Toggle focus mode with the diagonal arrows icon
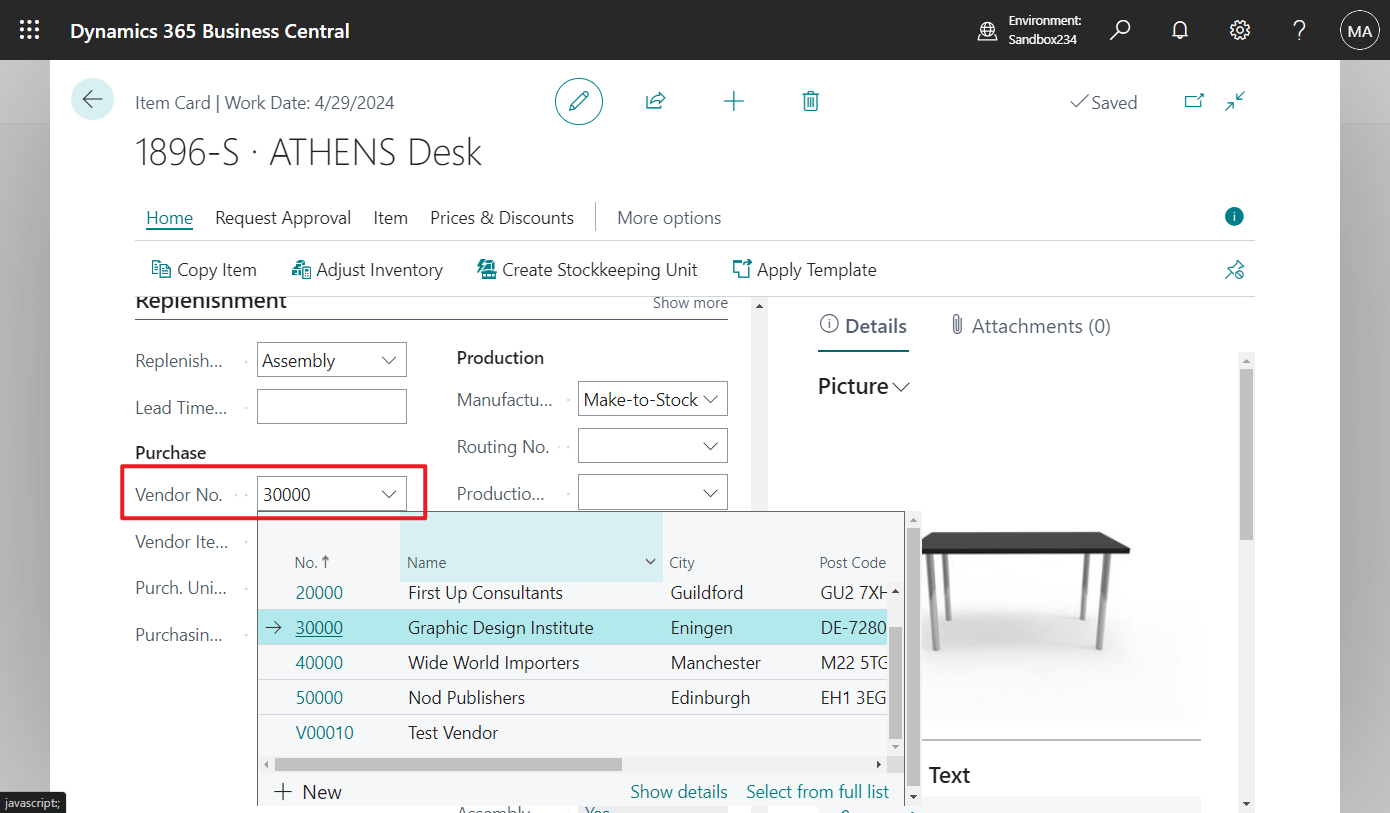 coord(1234,101)
